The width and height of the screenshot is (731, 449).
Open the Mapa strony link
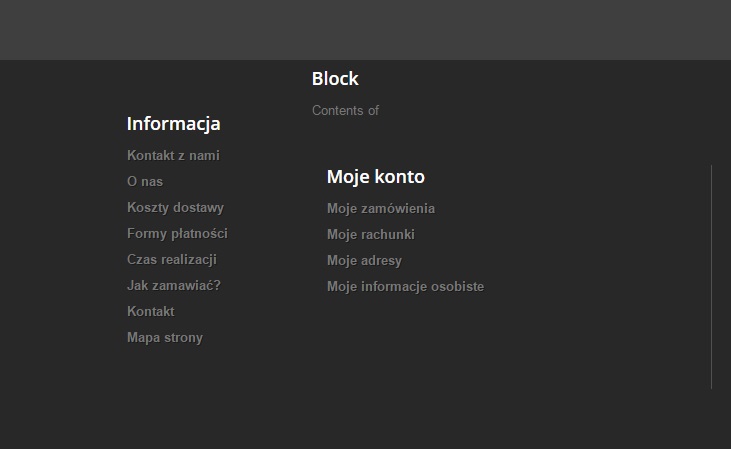pos(165,338)
